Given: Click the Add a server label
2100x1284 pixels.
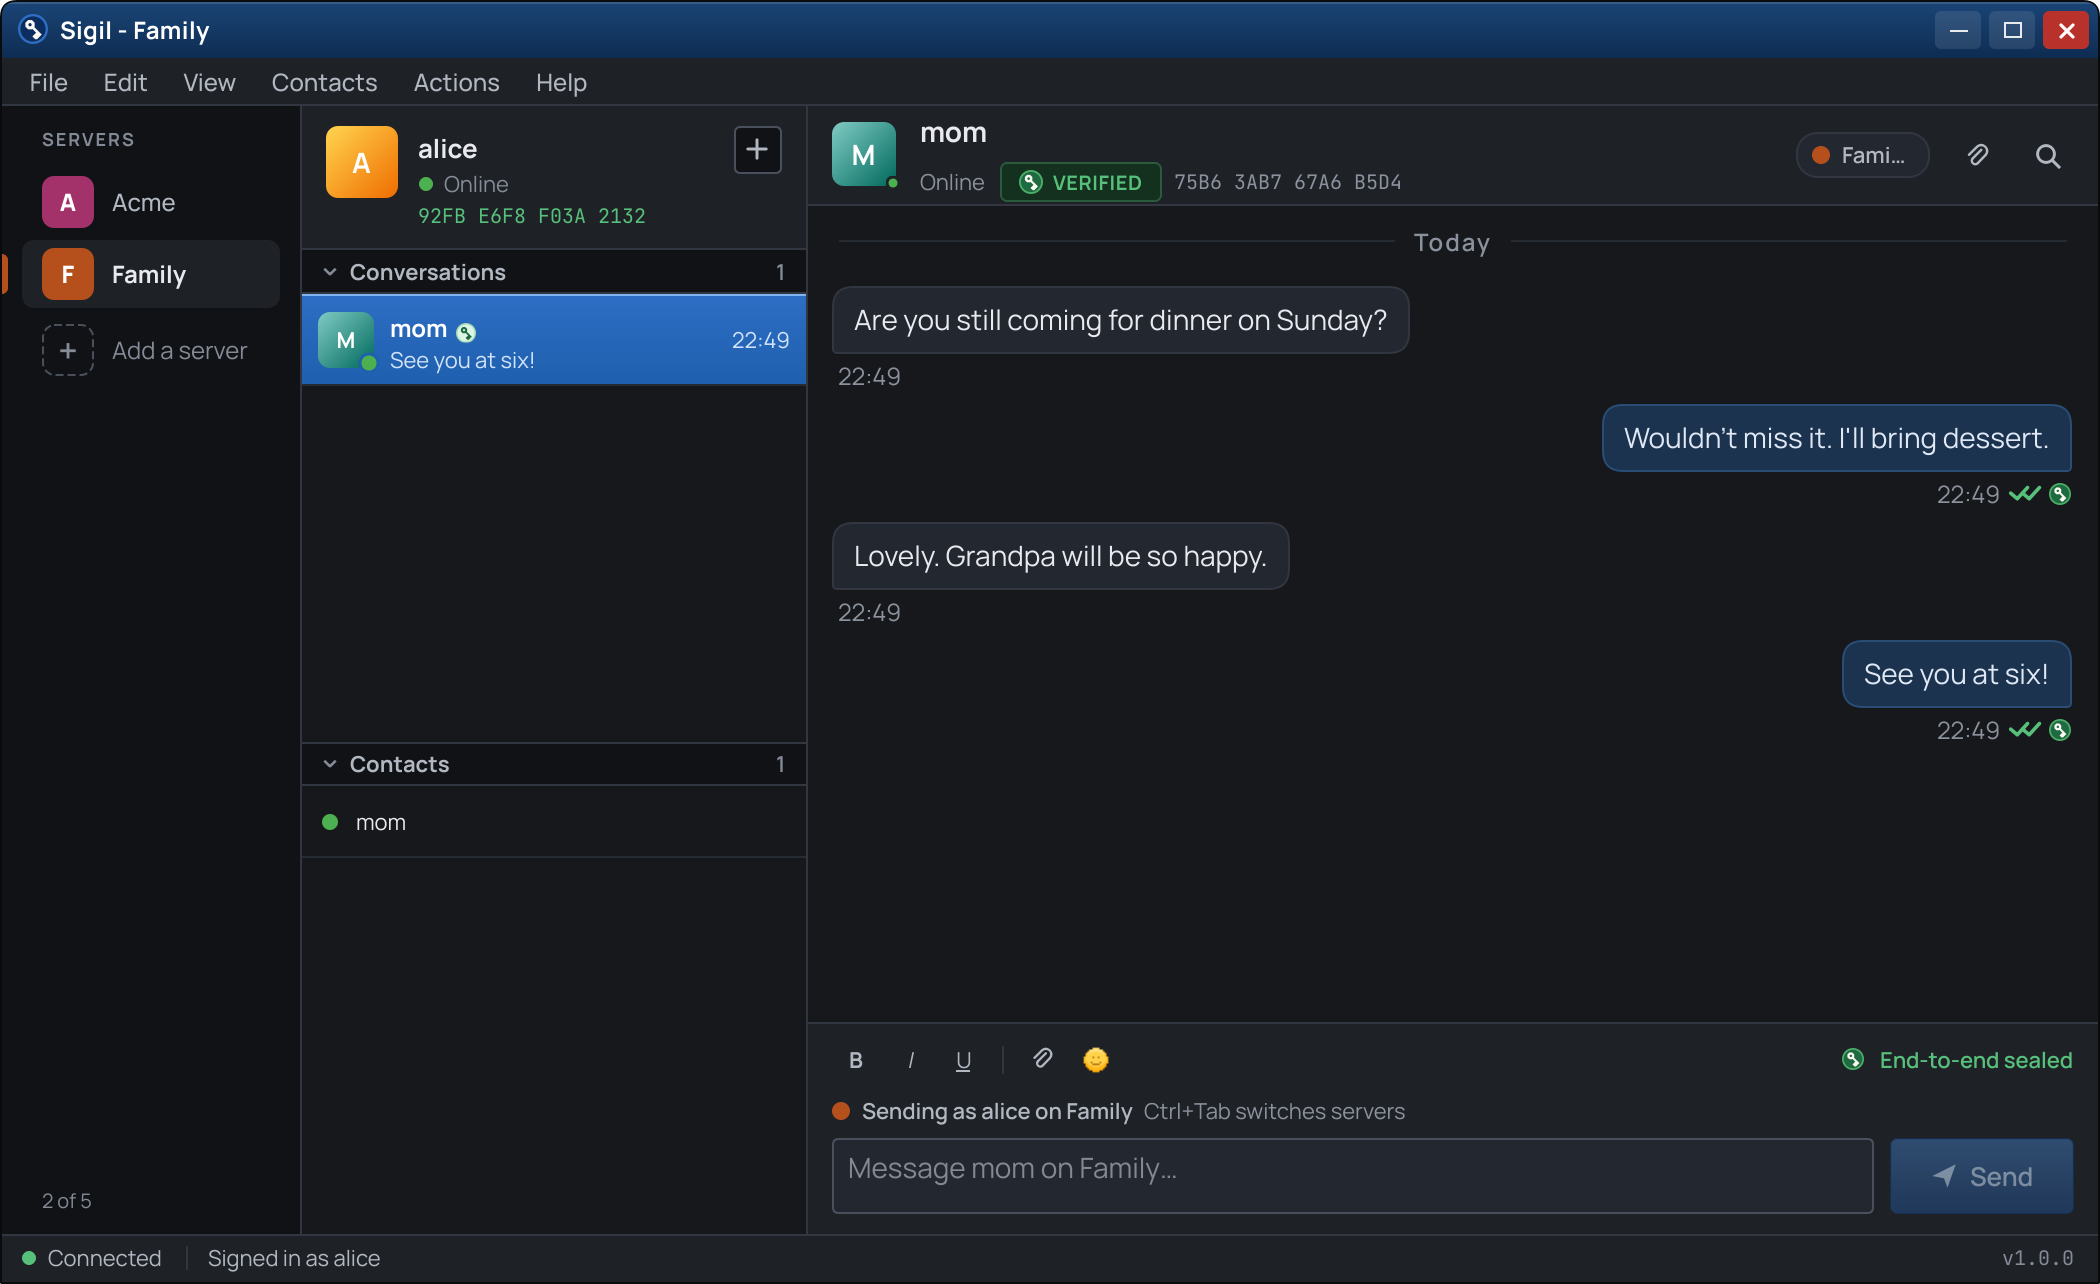Looking at the screenshot, I should 179,350.
